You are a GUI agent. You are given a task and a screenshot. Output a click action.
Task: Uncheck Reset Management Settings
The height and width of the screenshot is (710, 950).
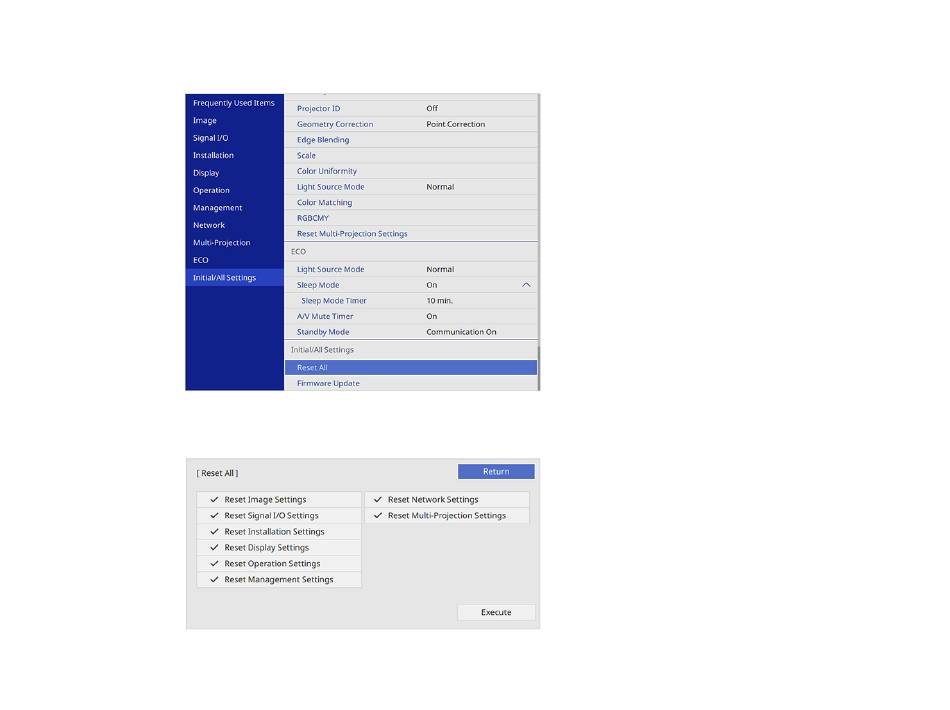coord(279,580)
